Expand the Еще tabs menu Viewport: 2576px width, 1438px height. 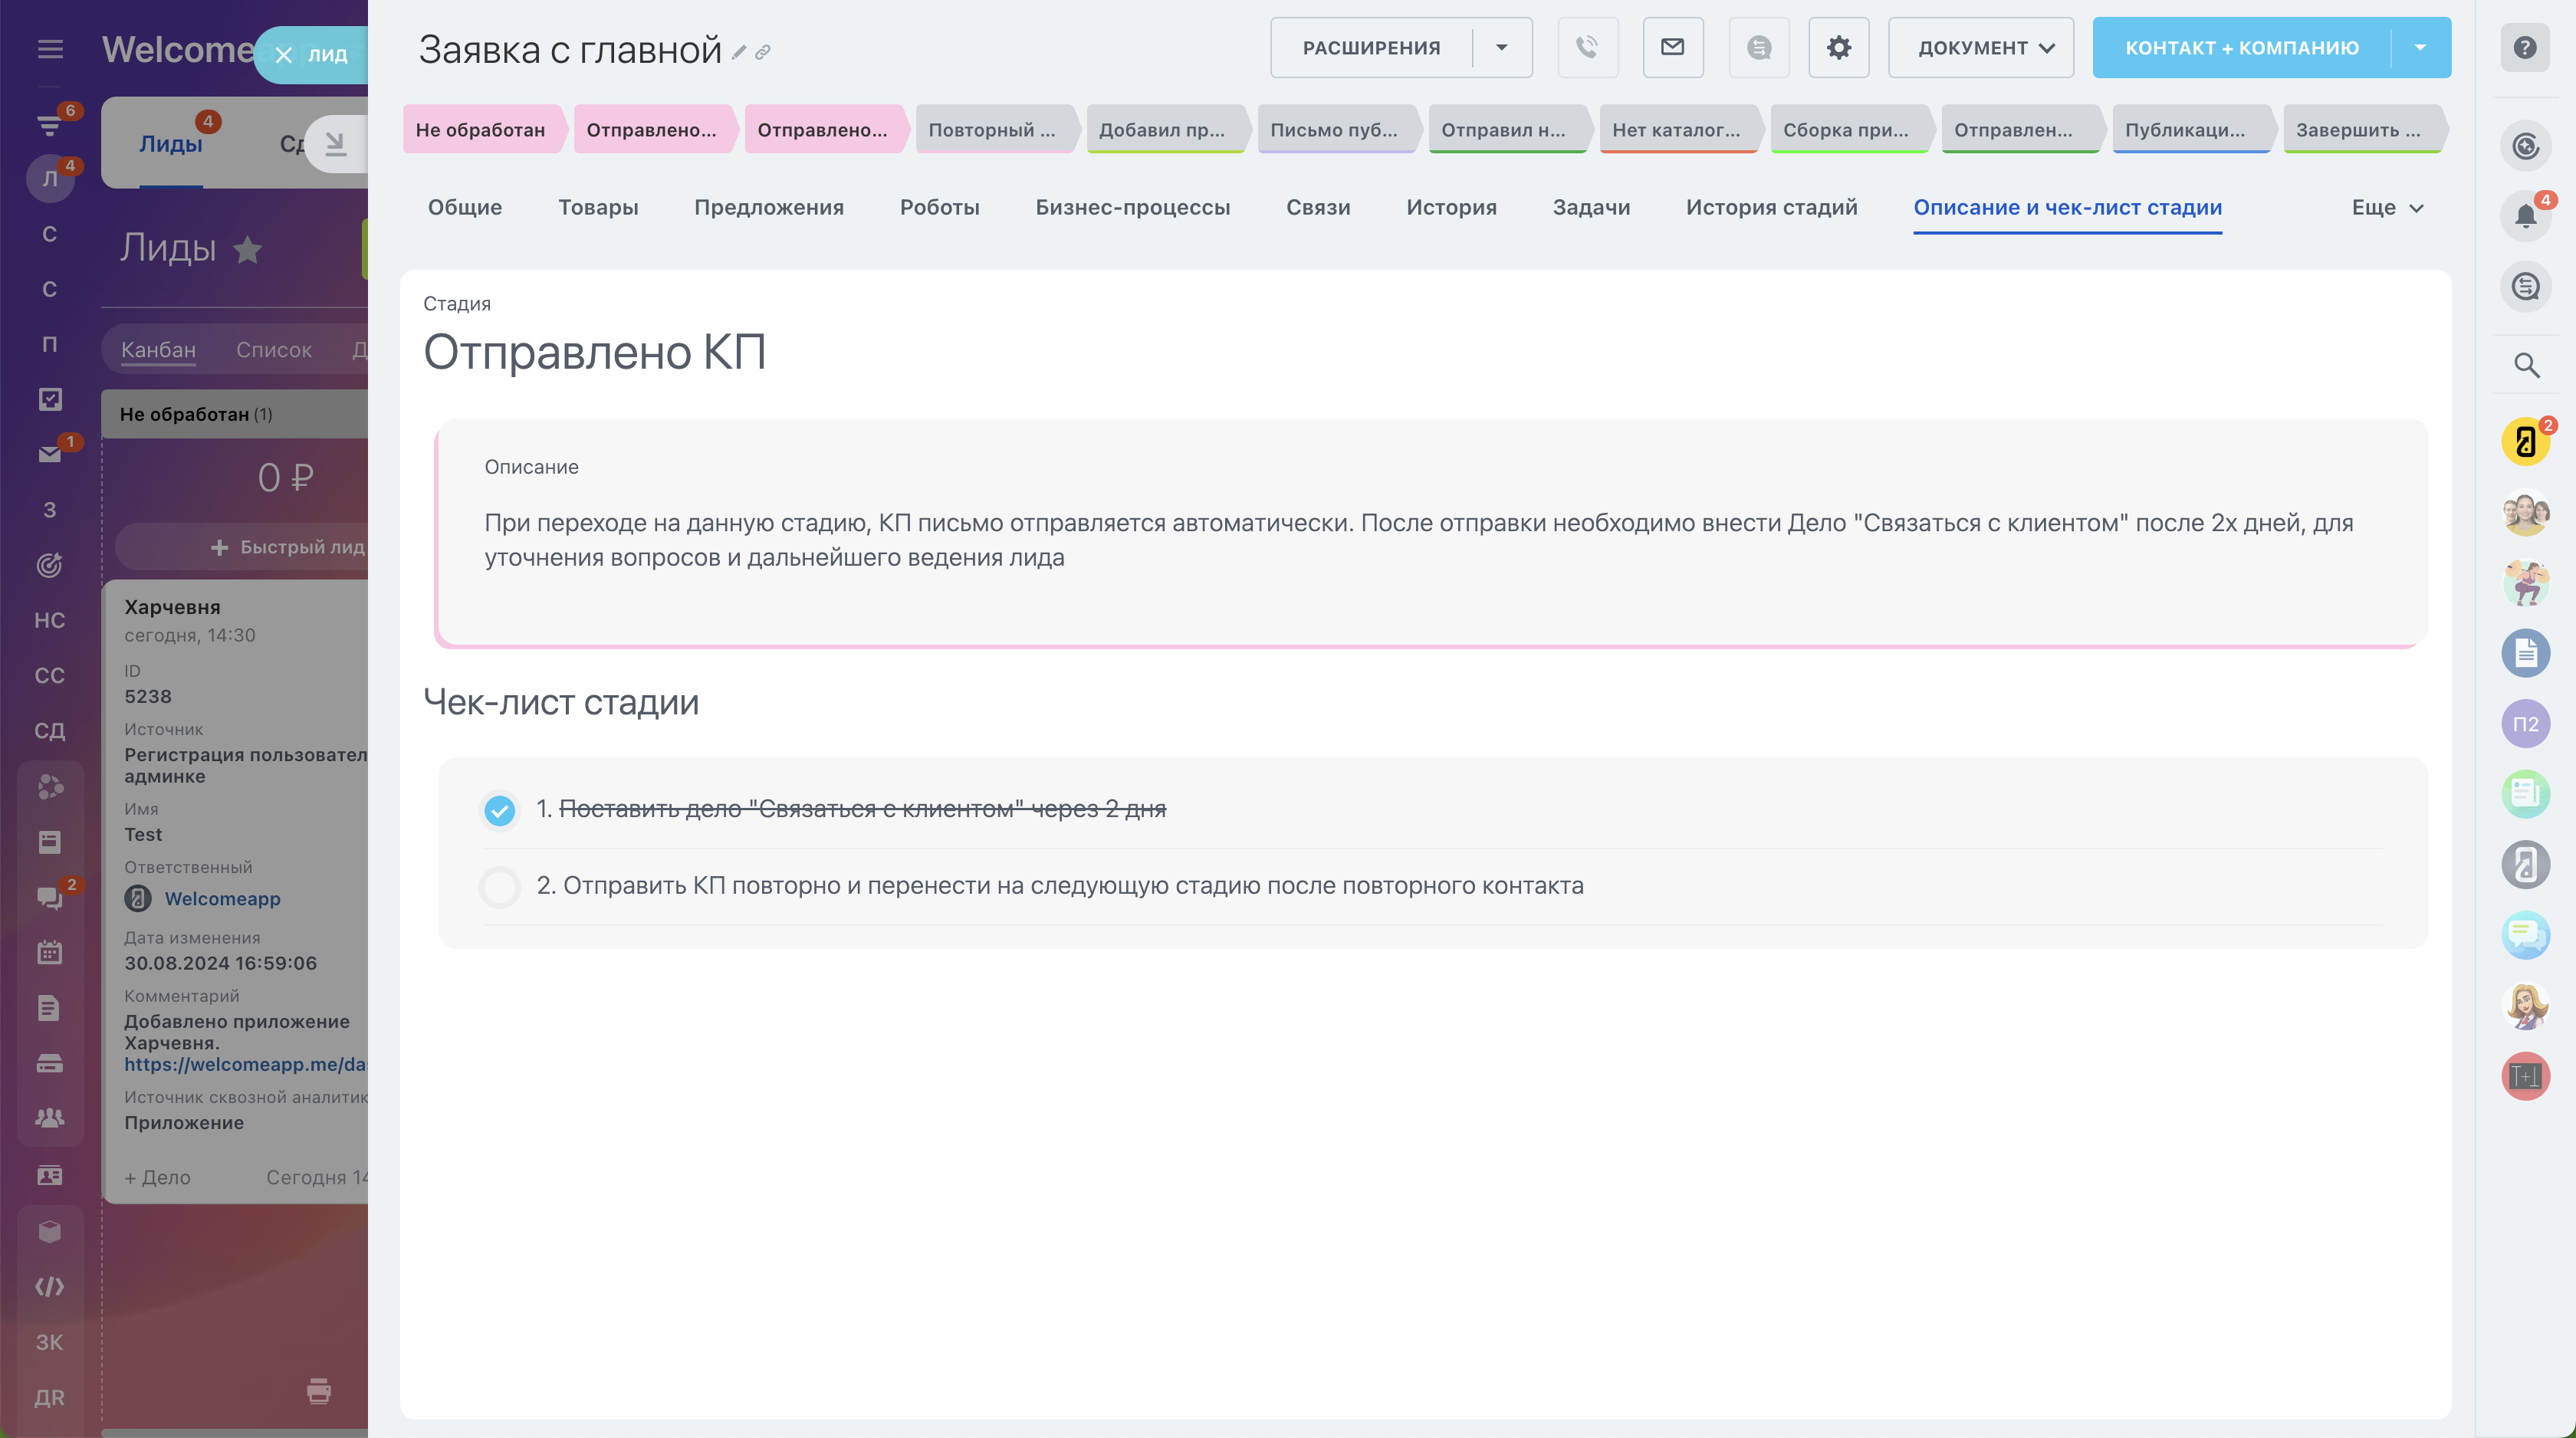(2387, 207)
